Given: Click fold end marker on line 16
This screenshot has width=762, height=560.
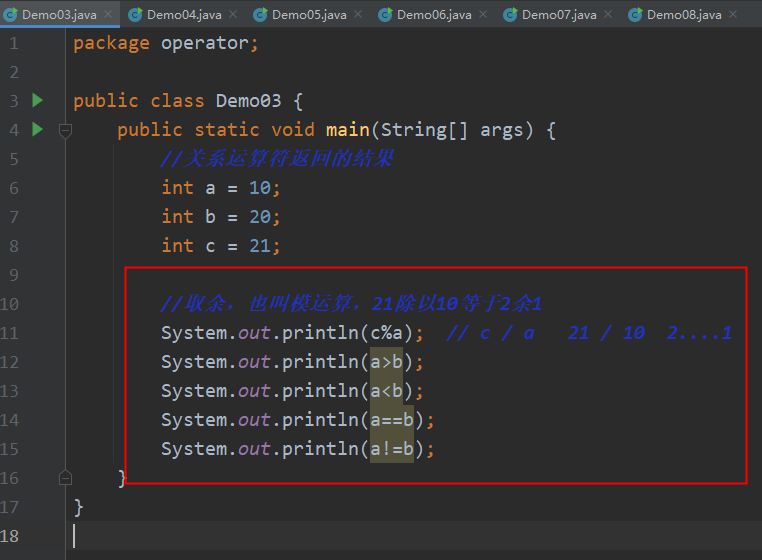Looking at the screenshot, I should tap(65, 478).
